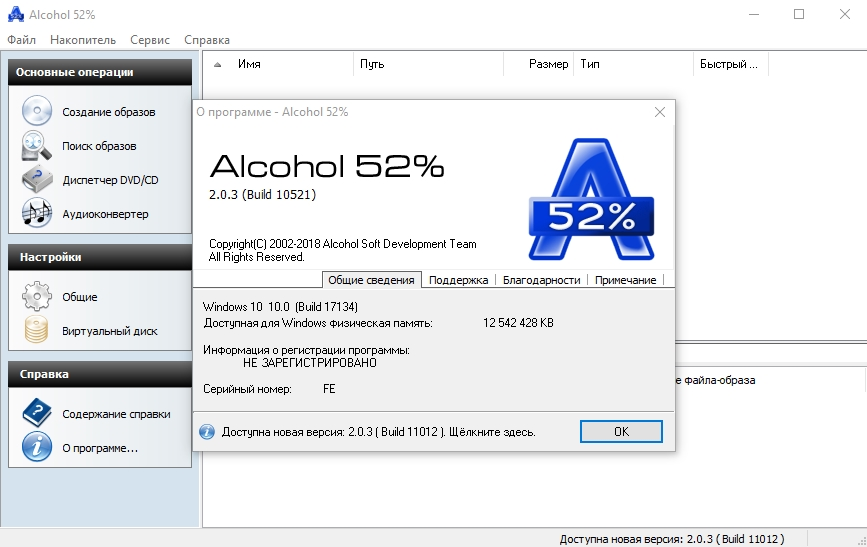Screen dimensions: 867x547
Task: Open the Файл menu
Action: pos(22,40)
